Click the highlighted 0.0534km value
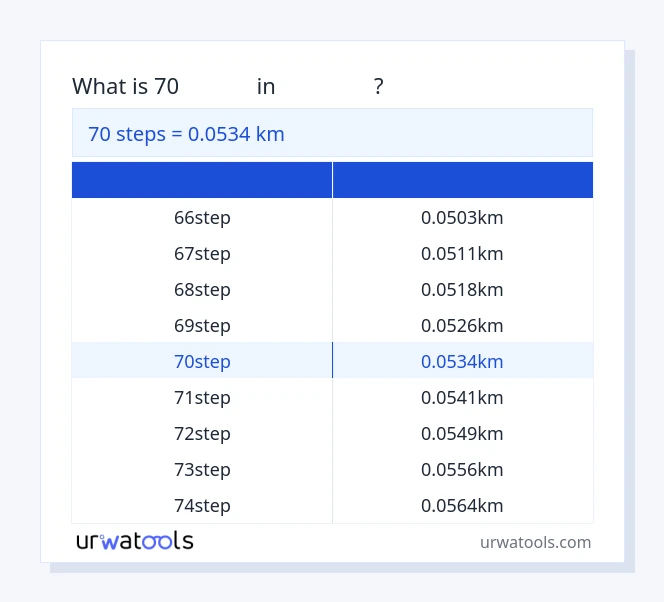This screenshot has width=664, height=602. (462, 362)
